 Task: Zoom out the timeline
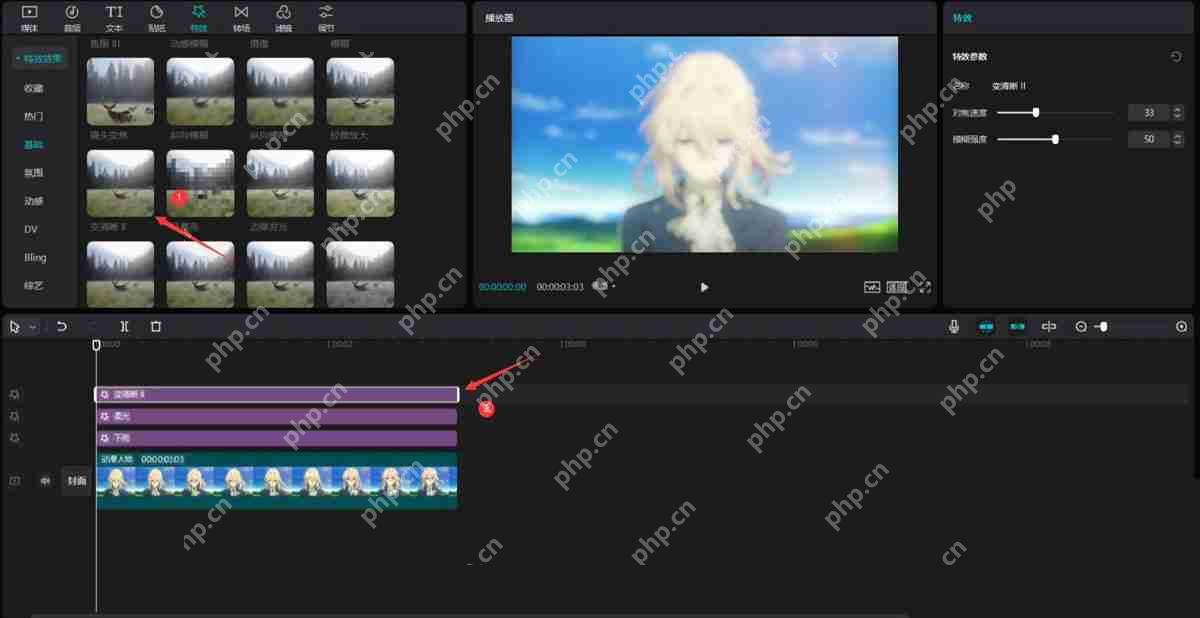point(1081,327)
